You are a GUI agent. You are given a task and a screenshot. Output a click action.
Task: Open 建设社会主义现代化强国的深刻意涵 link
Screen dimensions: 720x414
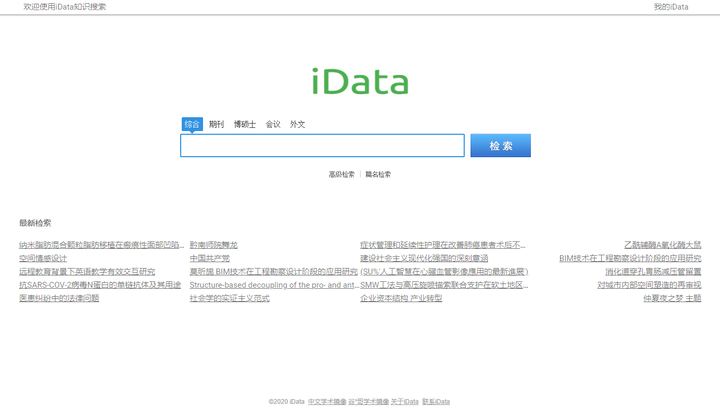[x=424, y=258]
